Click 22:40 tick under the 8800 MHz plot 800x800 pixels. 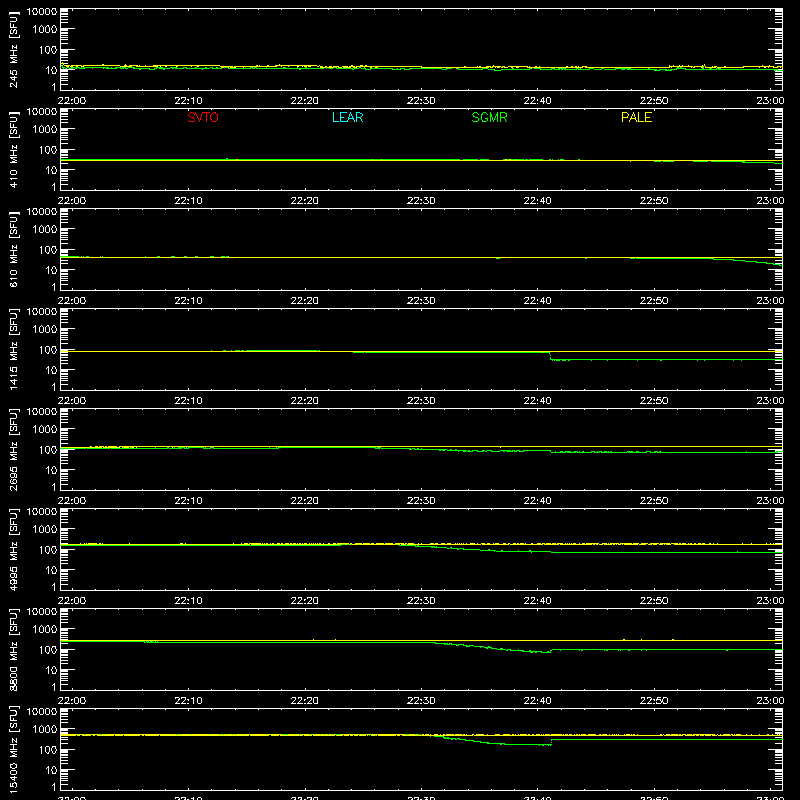point(537,701)
